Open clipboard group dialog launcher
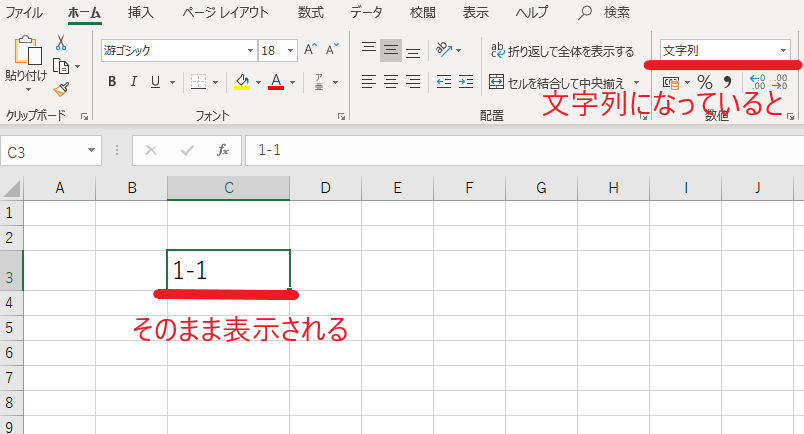The height and width of the screenshot is (434, 804). [84, 117]
